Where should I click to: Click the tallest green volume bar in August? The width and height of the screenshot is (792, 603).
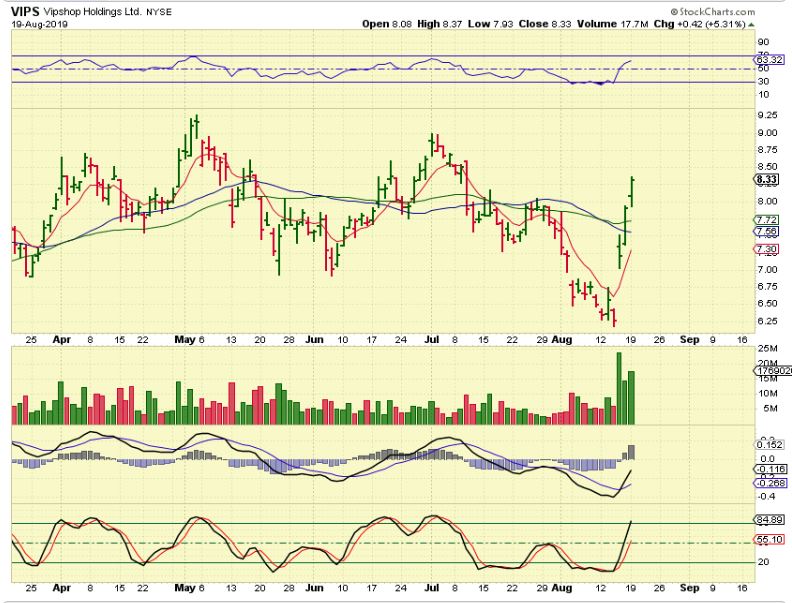click(x=619, y=388)
